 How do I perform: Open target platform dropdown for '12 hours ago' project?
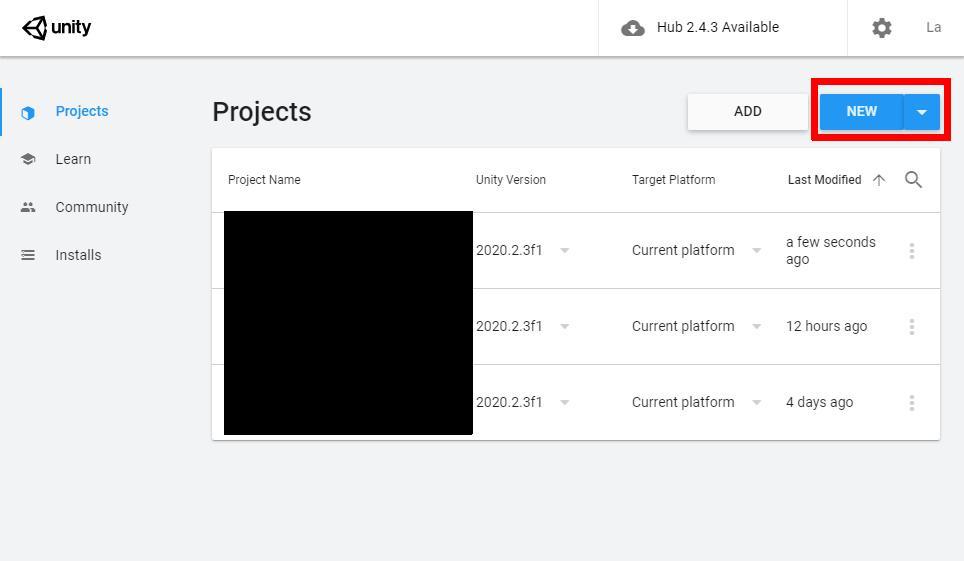pyautogui.click(x=757, y=326)
